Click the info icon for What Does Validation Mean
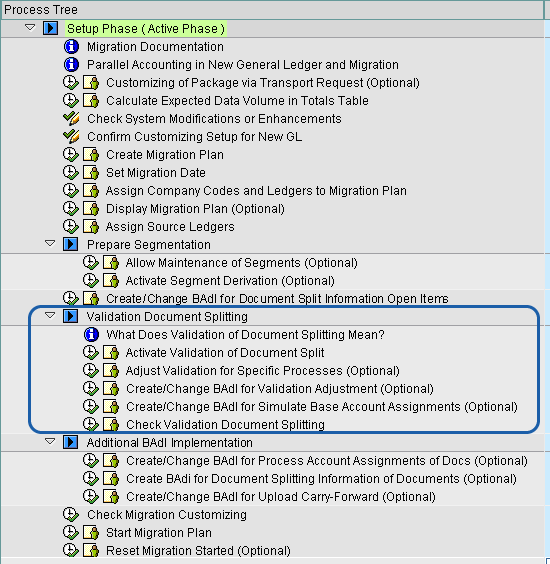 click(x=91, y=335)
